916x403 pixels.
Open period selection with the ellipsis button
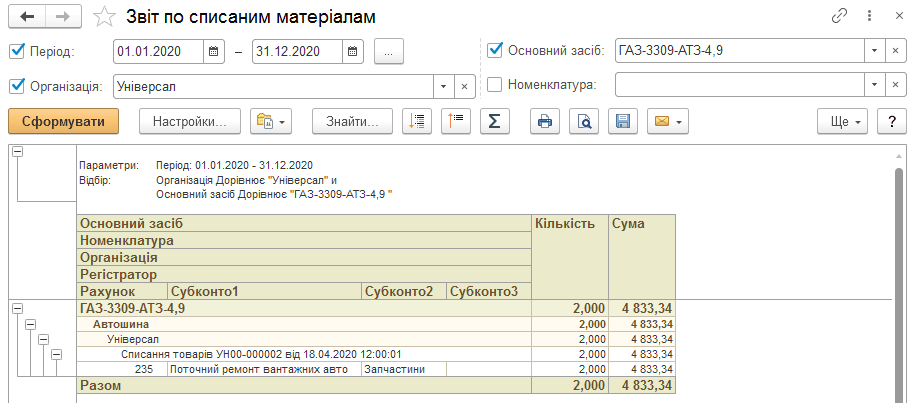tap(389, 51)
